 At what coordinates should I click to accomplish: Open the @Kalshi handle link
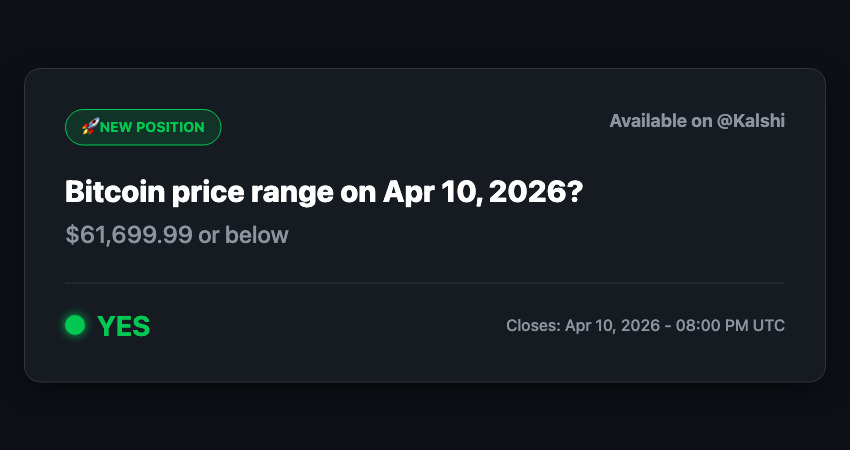coord(752,121)
